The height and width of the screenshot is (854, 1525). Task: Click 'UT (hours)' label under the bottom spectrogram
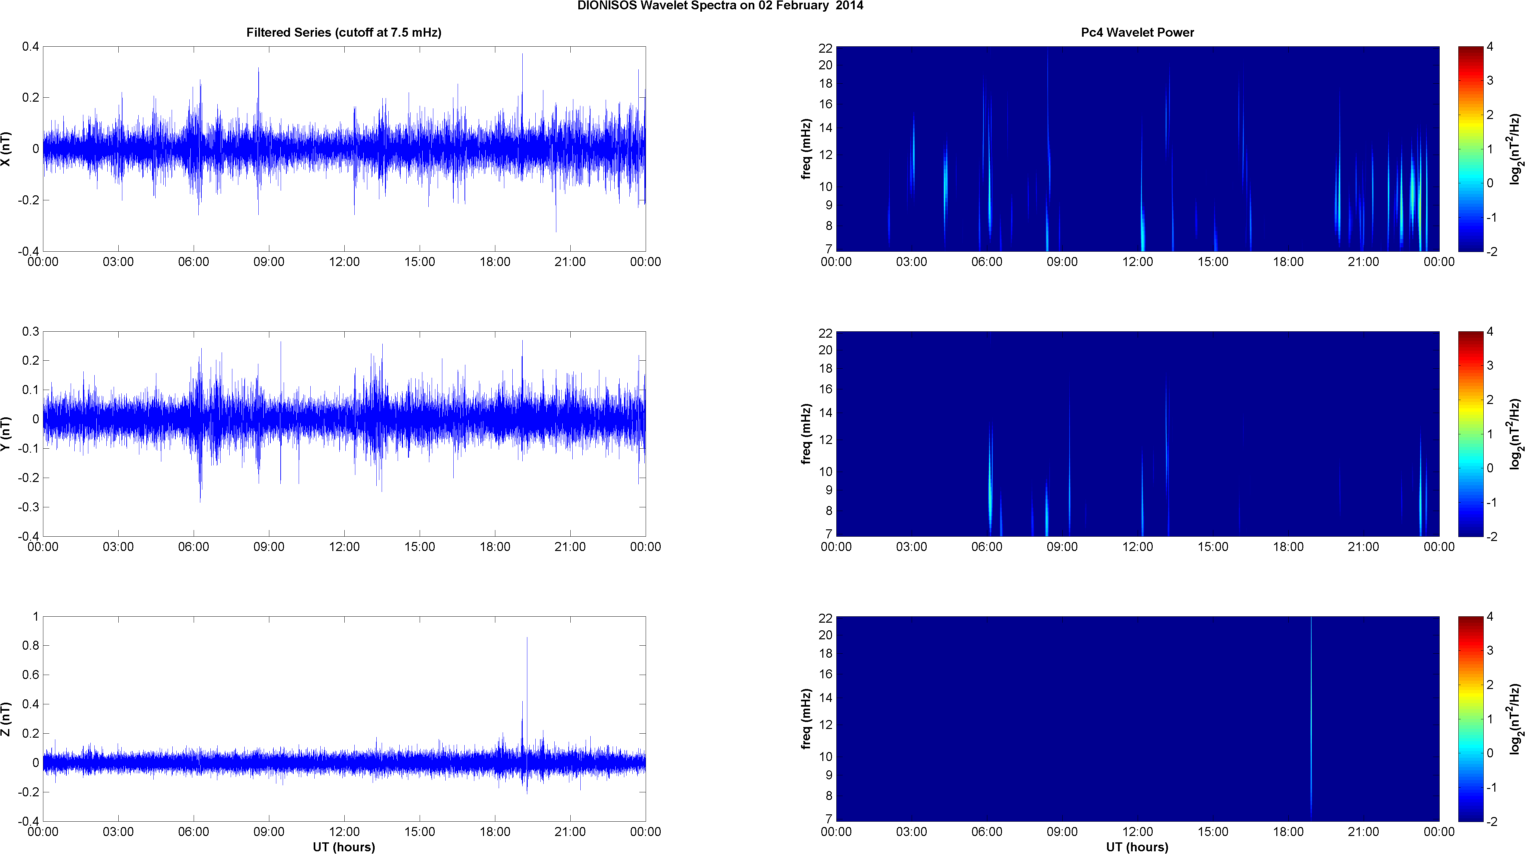tap(1137, 847)
